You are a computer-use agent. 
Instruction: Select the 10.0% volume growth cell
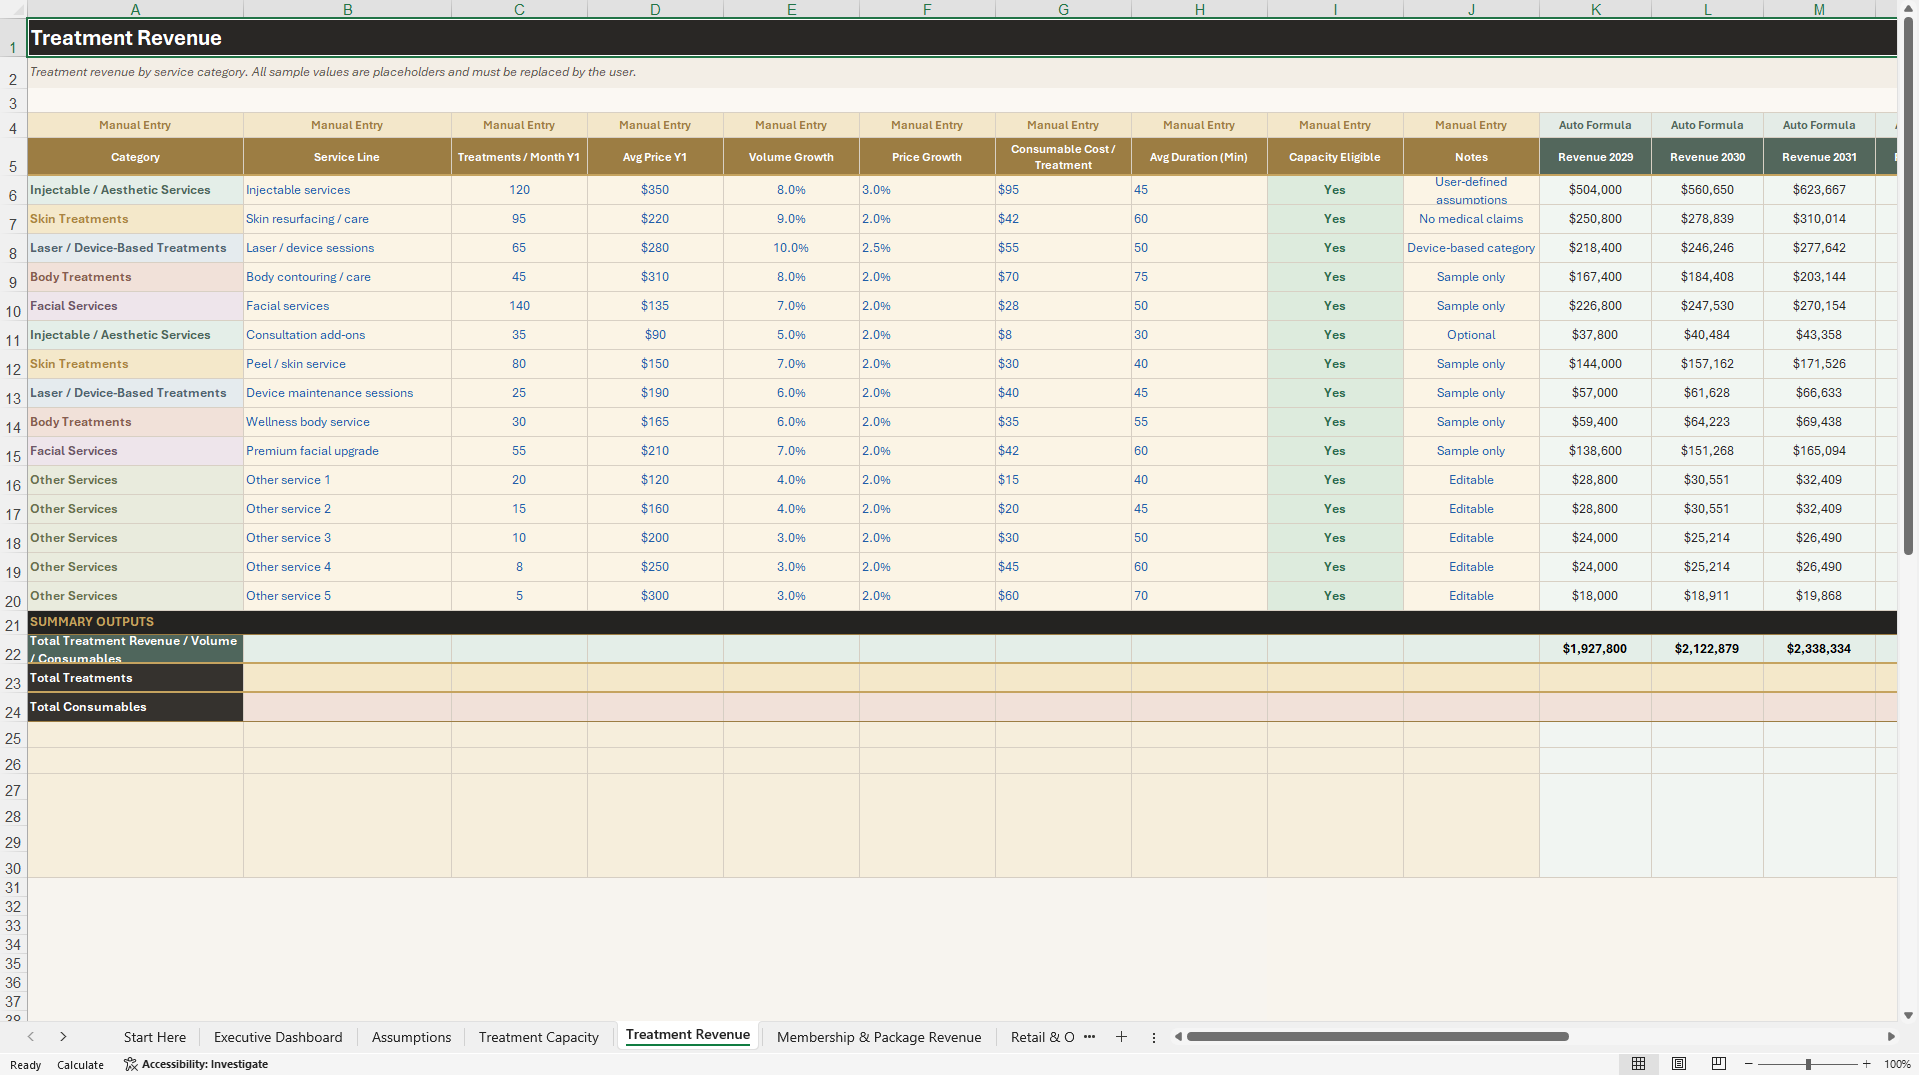point(791,248)
